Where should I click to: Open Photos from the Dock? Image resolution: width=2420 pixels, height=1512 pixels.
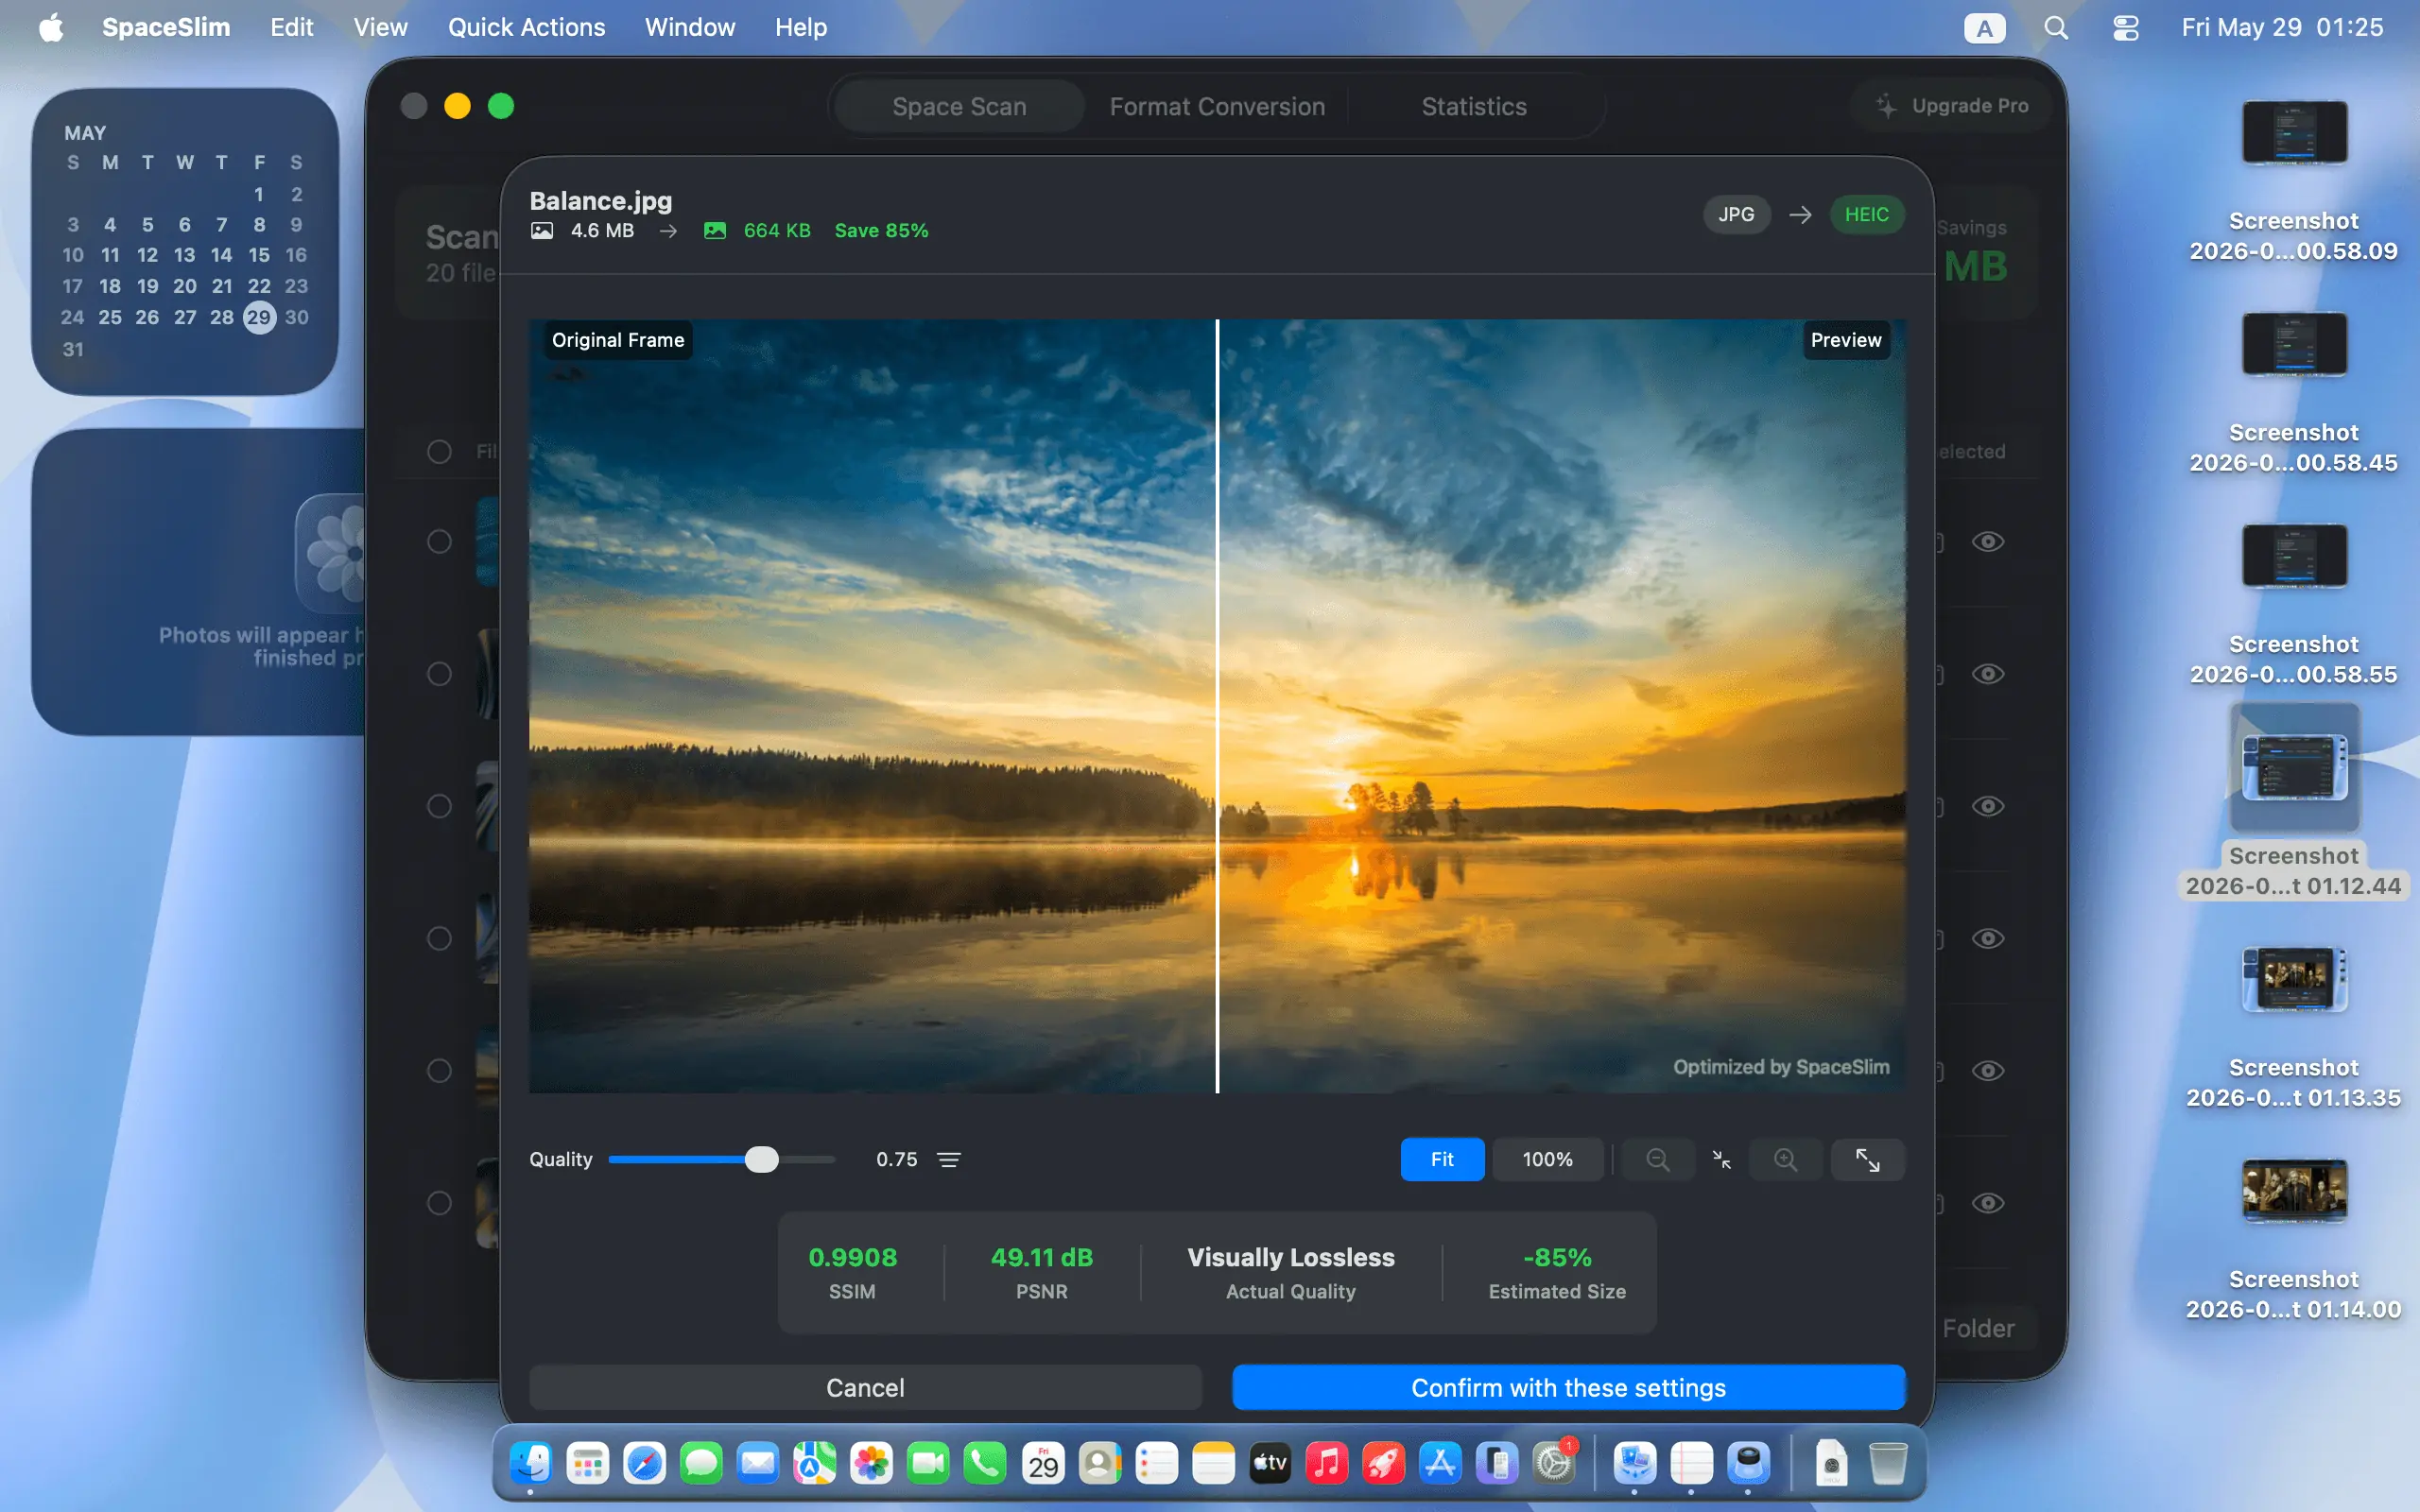click(x=871, y=1464)
